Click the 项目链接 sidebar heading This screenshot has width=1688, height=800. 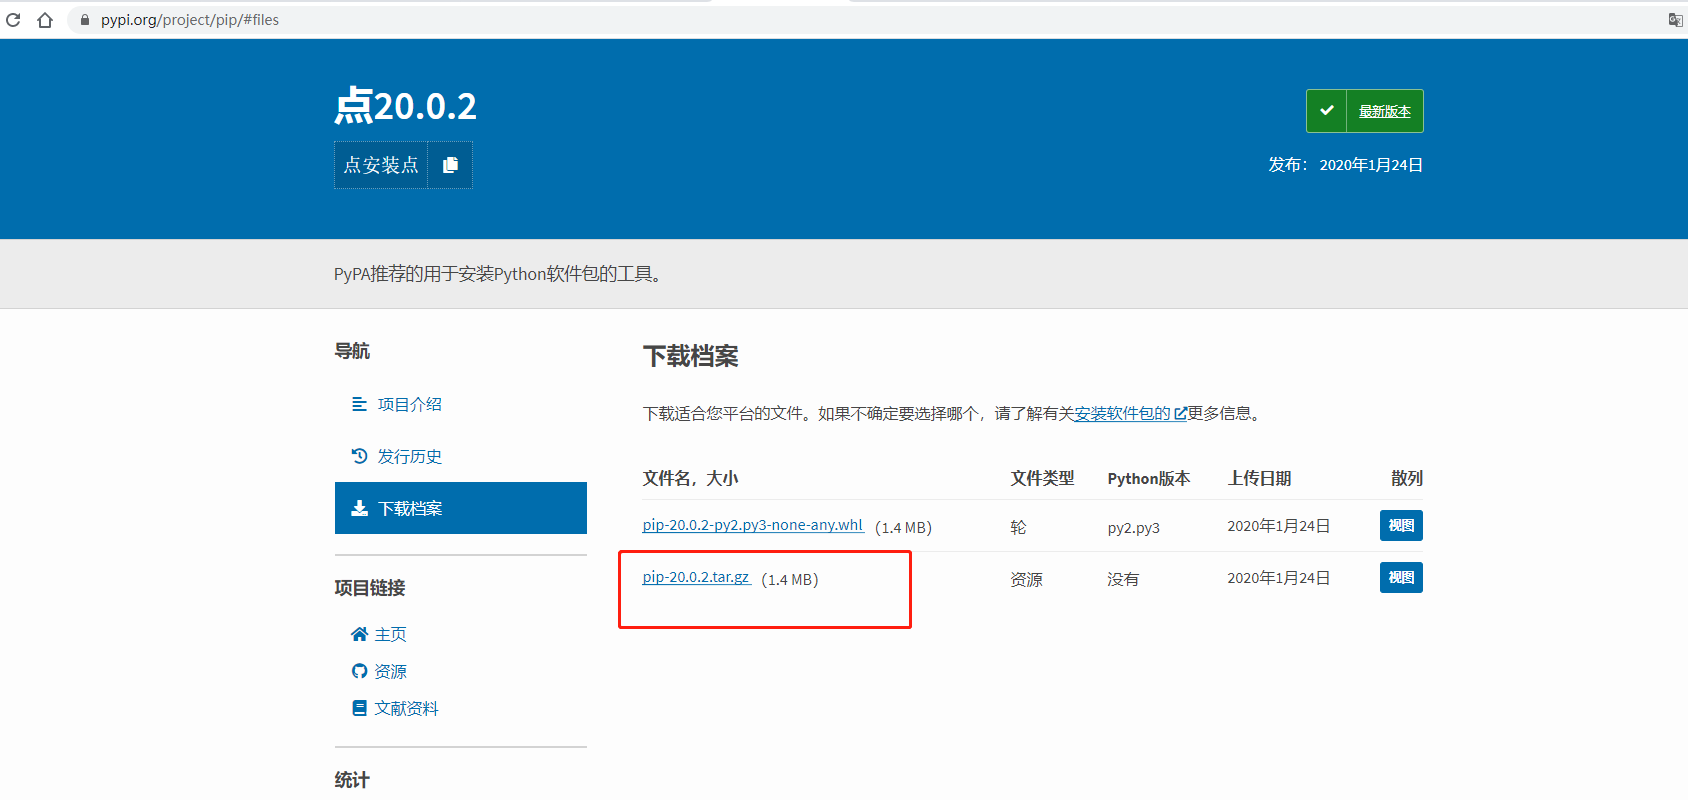coord(370,587)
